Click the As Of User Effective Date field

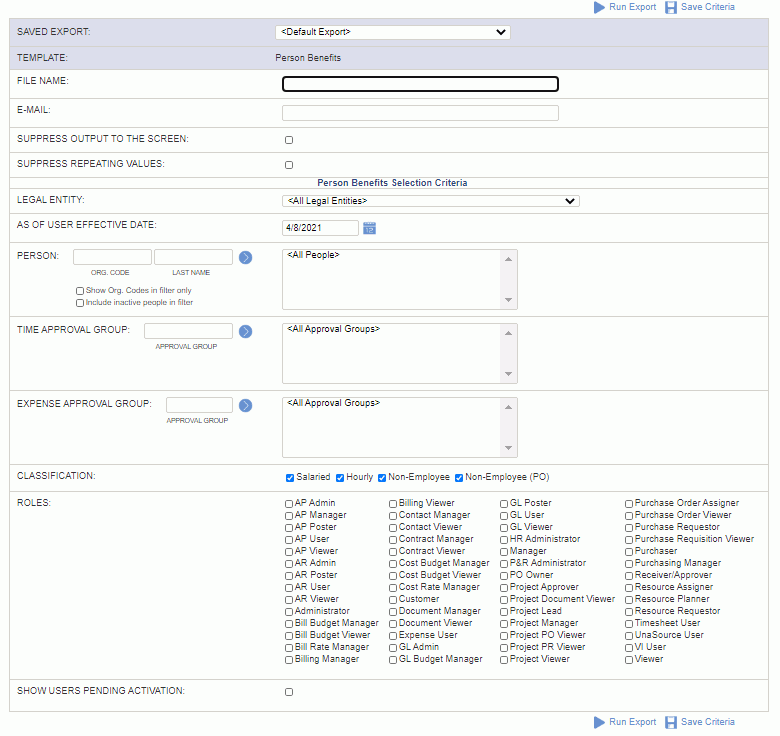(x=320, y=228)
